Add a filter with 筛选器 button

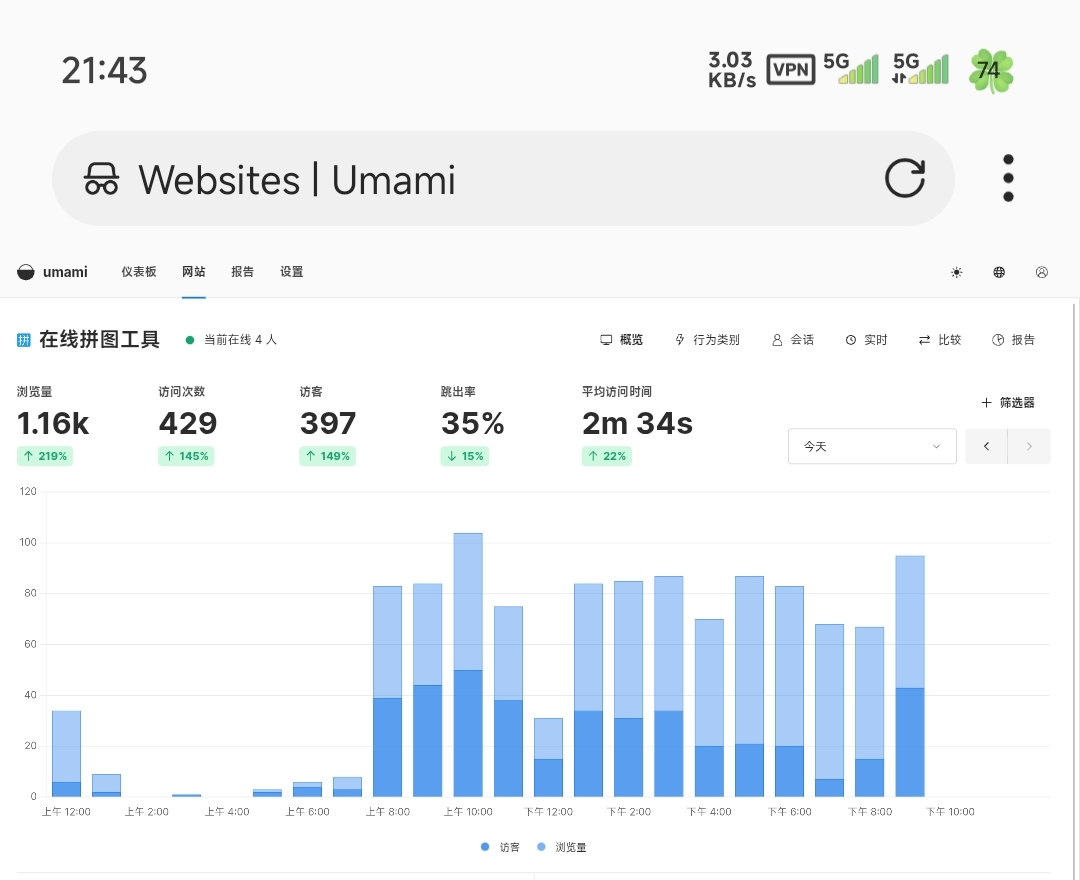click(1008, 403)
